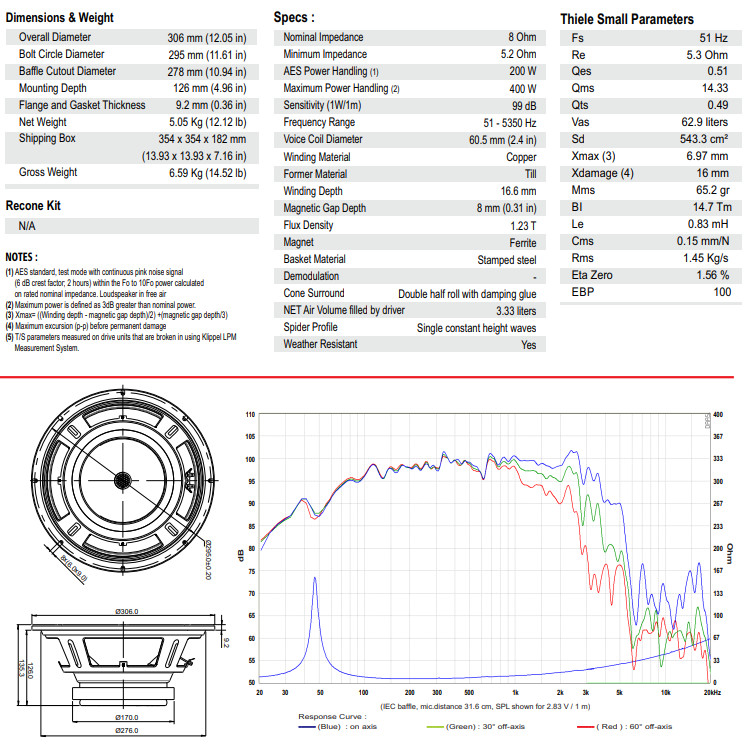Select Cms value 0.15 mm/N
Image resolution: width=747 pixels, height=751 pixels.
click(703, 241)
